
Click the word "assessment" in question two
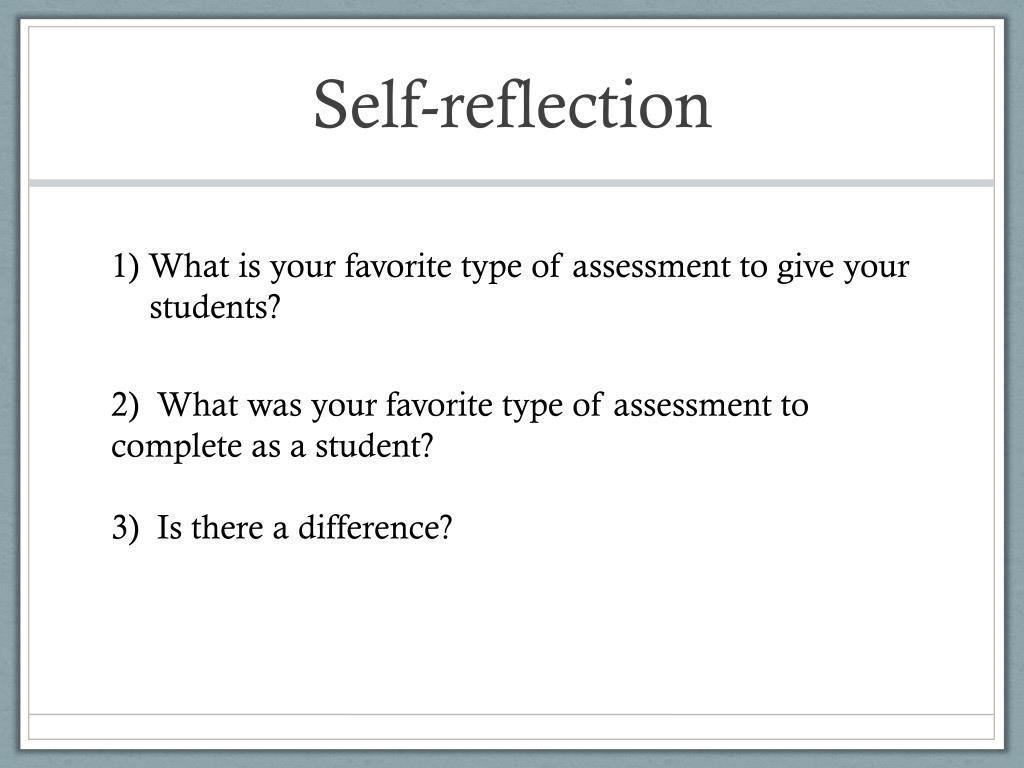[x=692, y=405]
